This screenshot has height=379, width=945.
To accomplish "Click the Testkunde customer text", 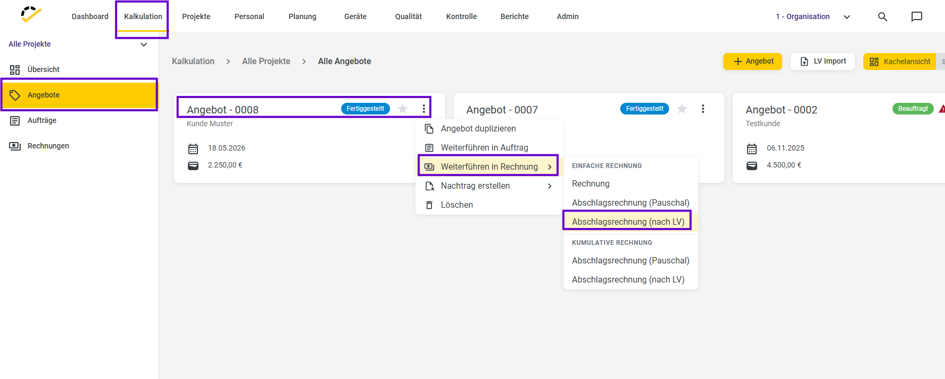I will (x=762, y=124).
